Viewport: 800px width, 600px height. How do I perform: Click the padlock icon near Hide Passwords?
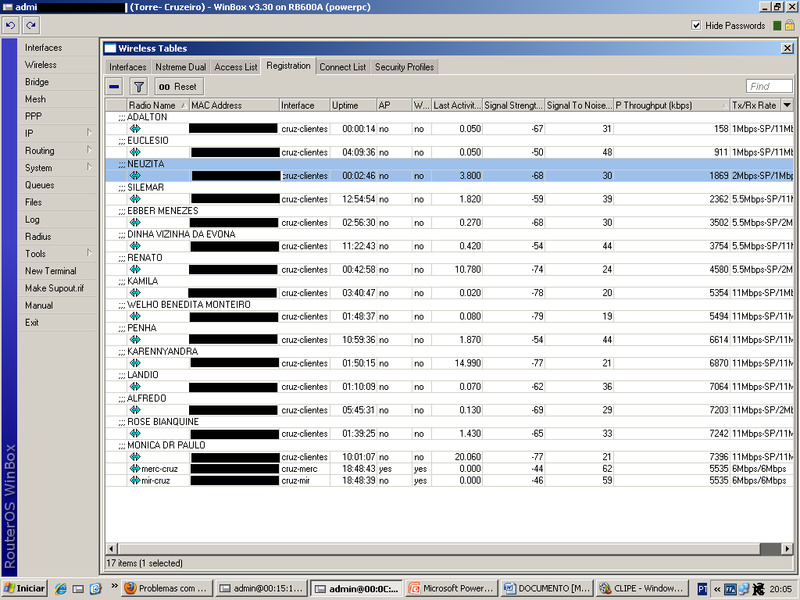click(789, 25)
